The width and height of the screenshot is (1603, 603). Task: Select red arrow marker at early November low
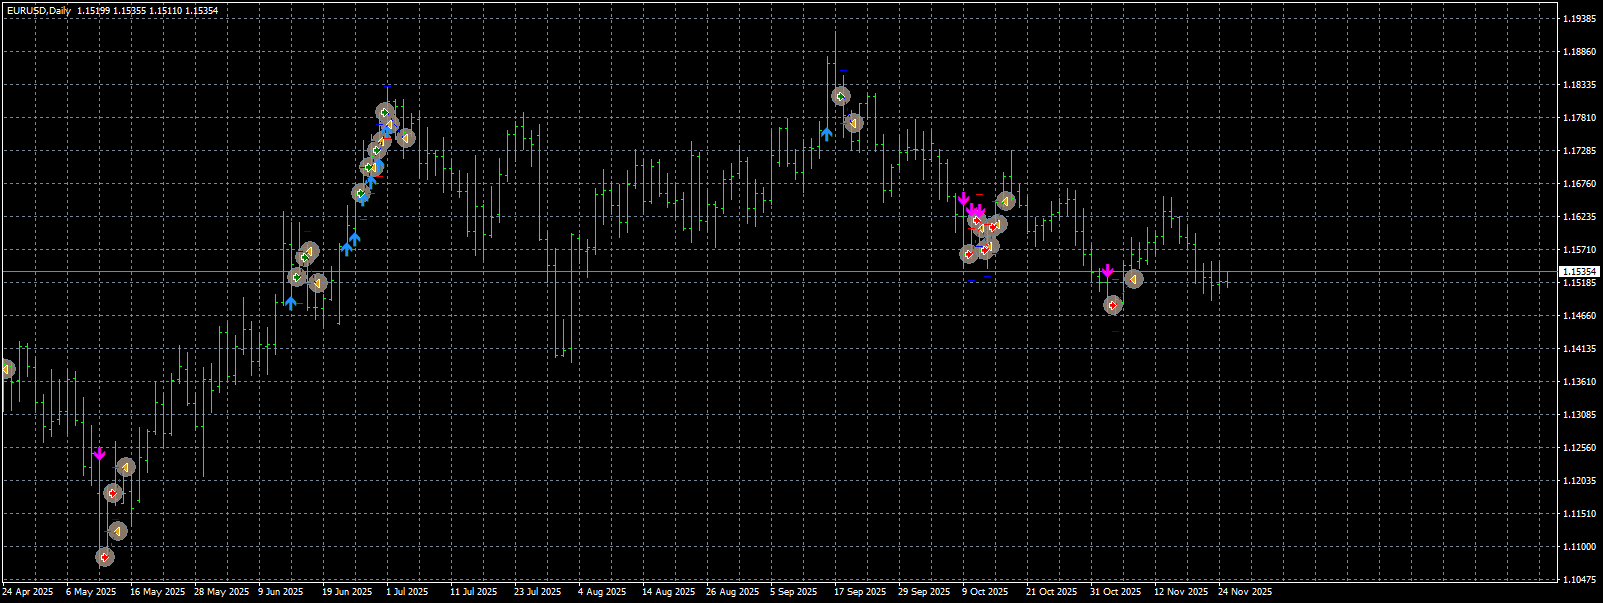(1113, 305)
